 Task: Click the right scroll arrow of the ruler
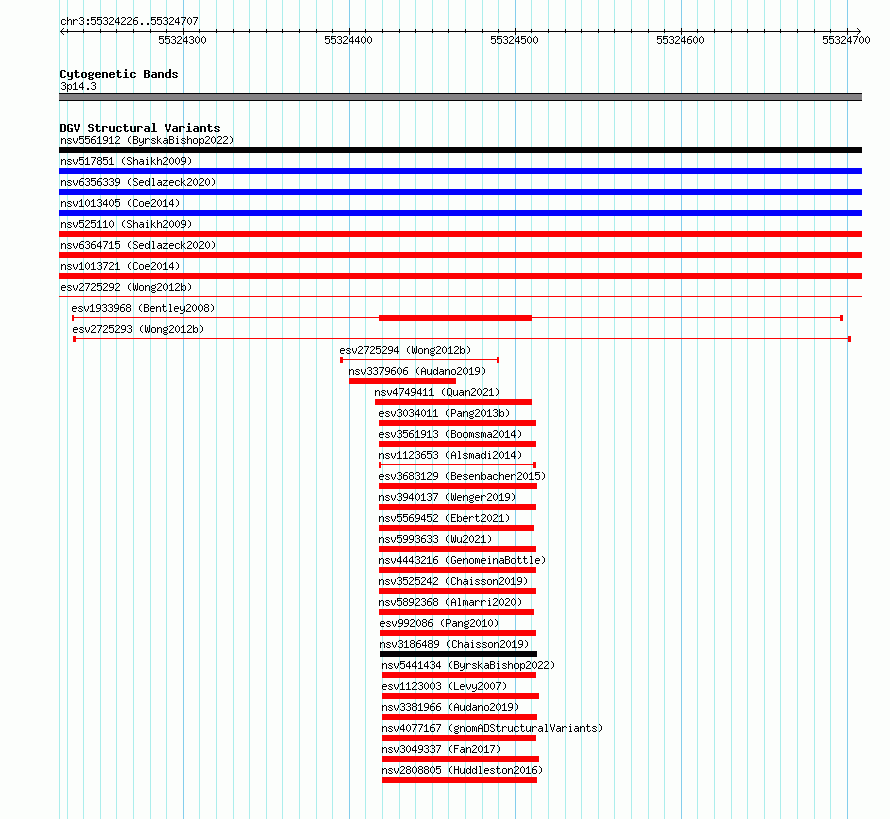(858, 31)
